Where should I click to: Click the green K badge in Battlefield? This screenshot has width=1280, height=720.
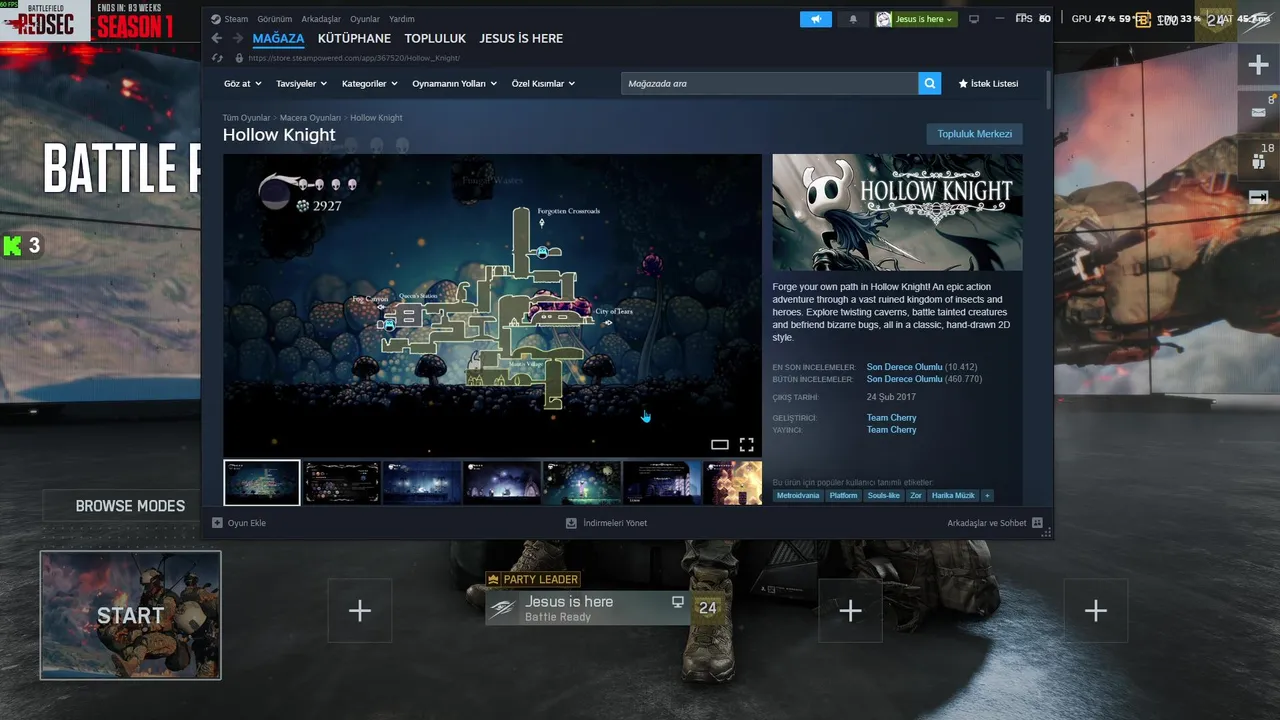12,246
